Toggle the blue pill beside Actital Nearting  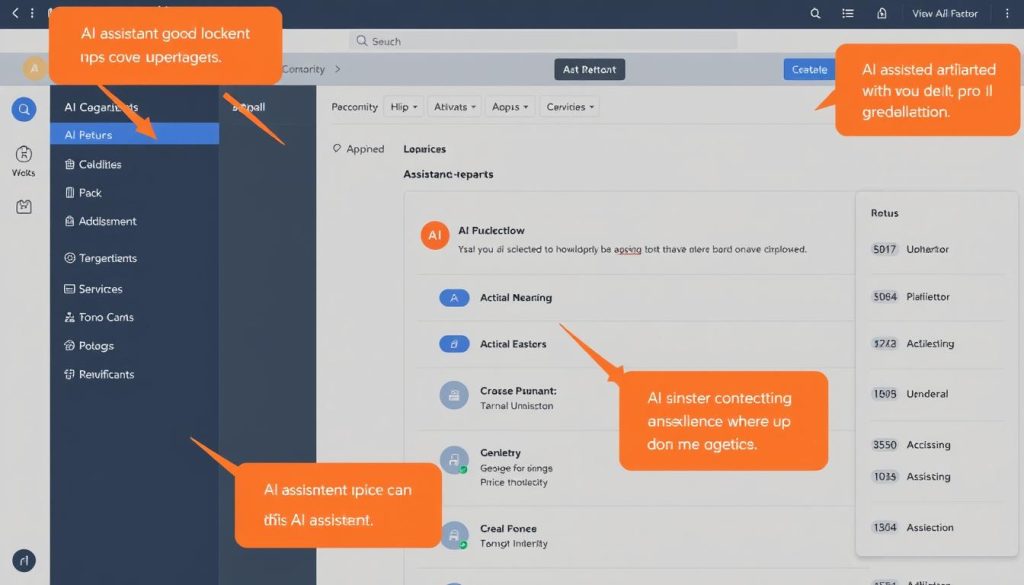454,298
